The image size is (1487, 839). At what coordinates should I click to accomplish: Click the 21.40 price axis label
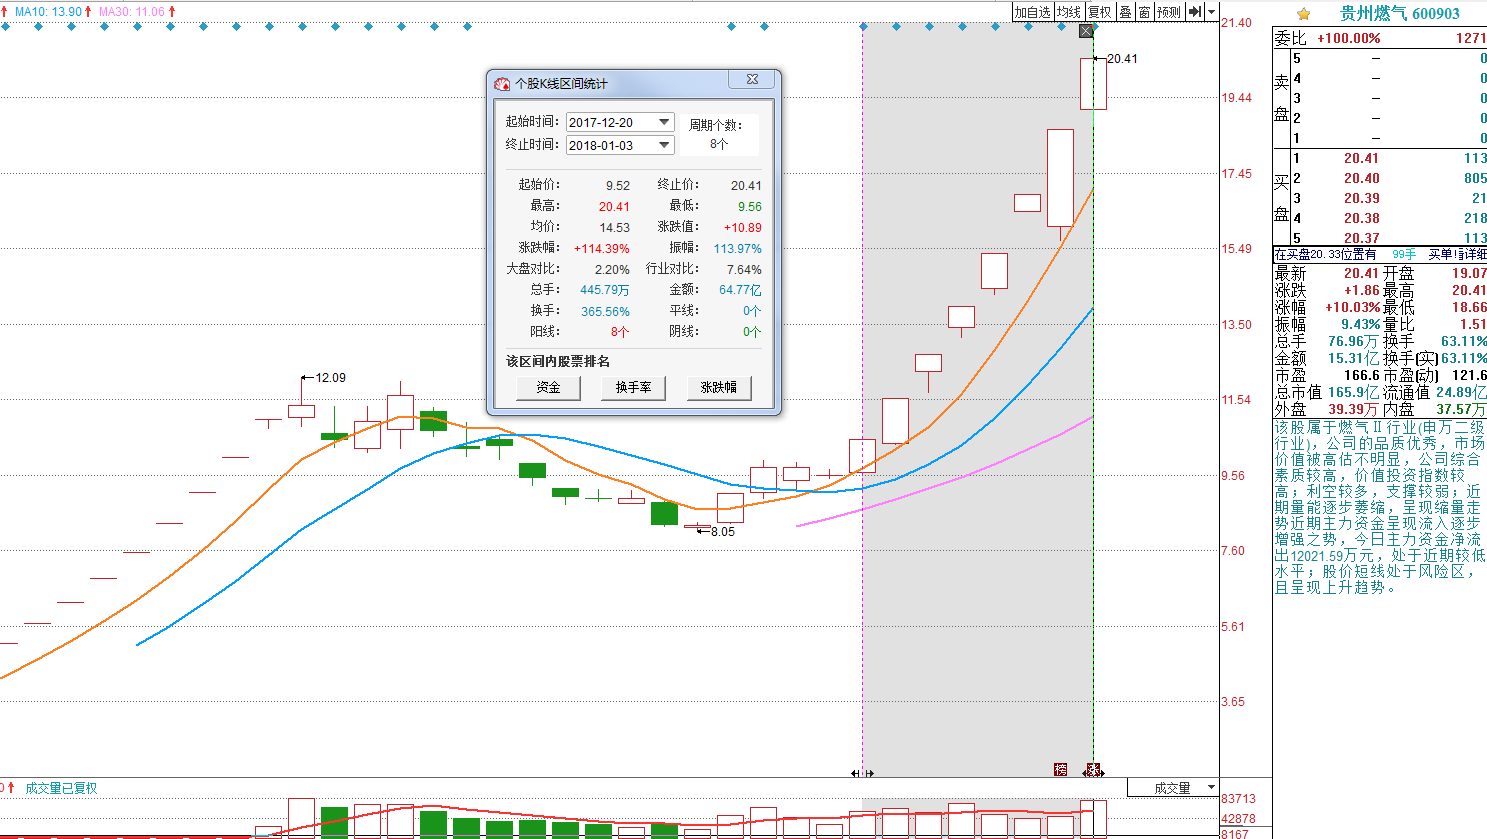click(x=1237, y=23)
